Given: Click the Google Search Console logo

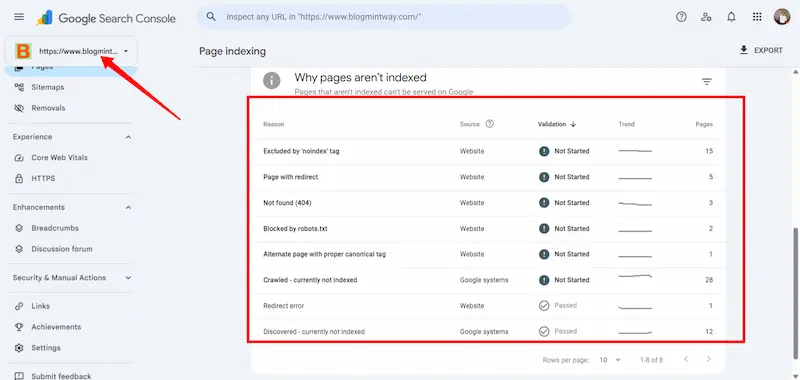Looking at the screenshot, I should click(106, 18).
